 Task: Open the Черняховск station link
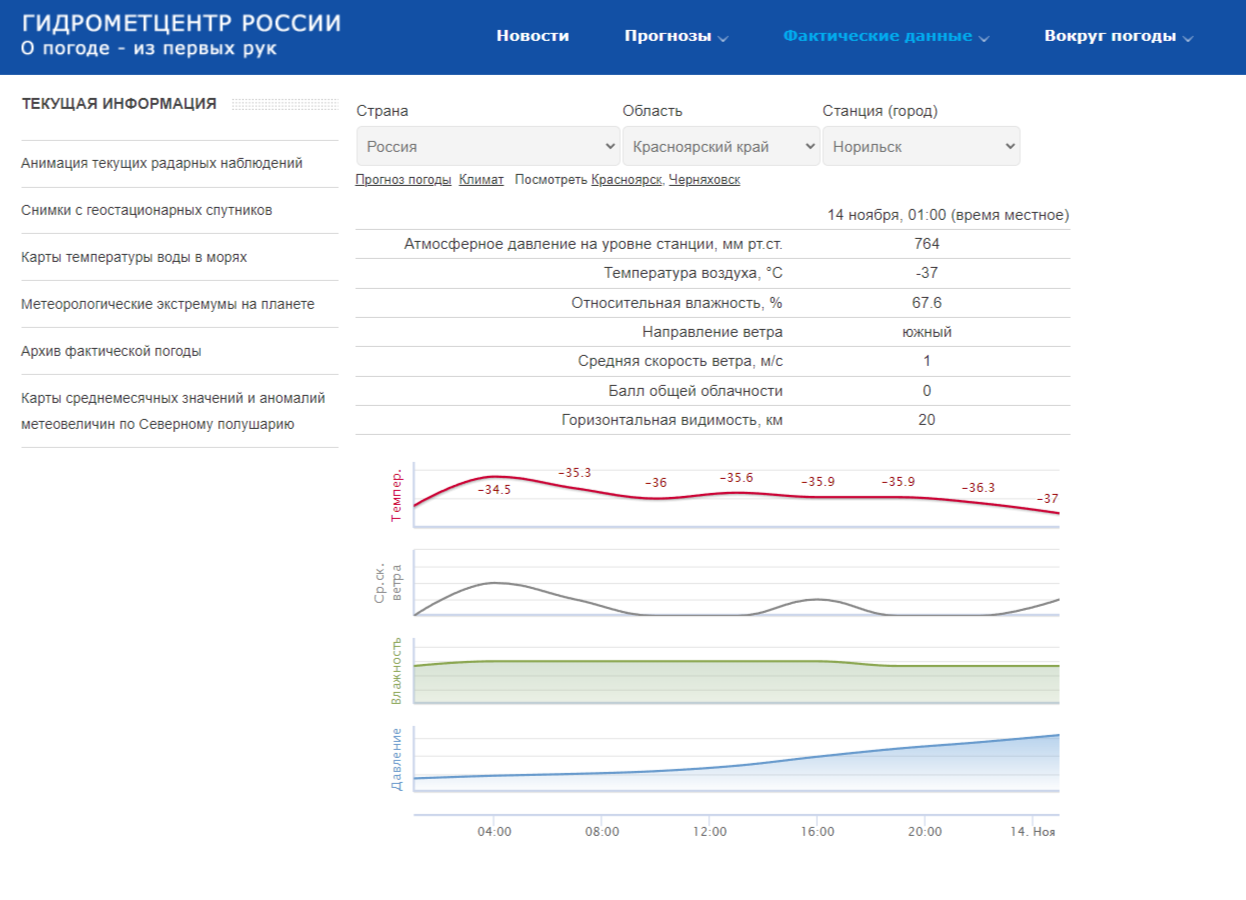pos(704,180)
